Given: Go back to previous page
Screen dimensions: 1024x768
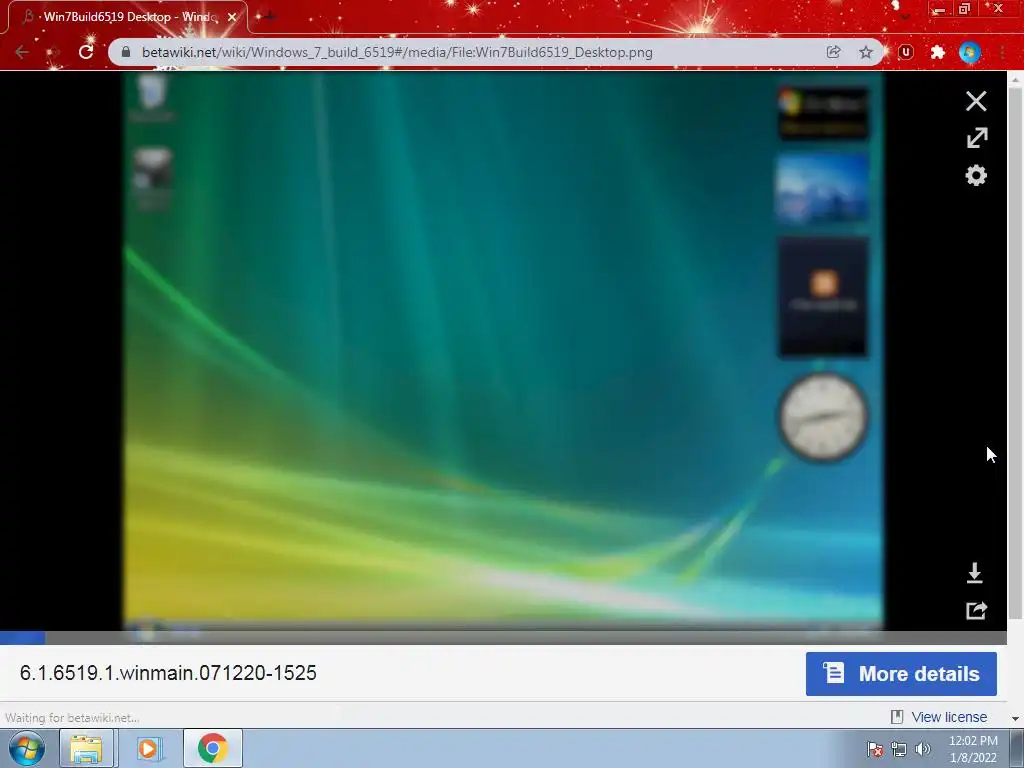Looking at the screenshot, I should (x=22, y=52).
